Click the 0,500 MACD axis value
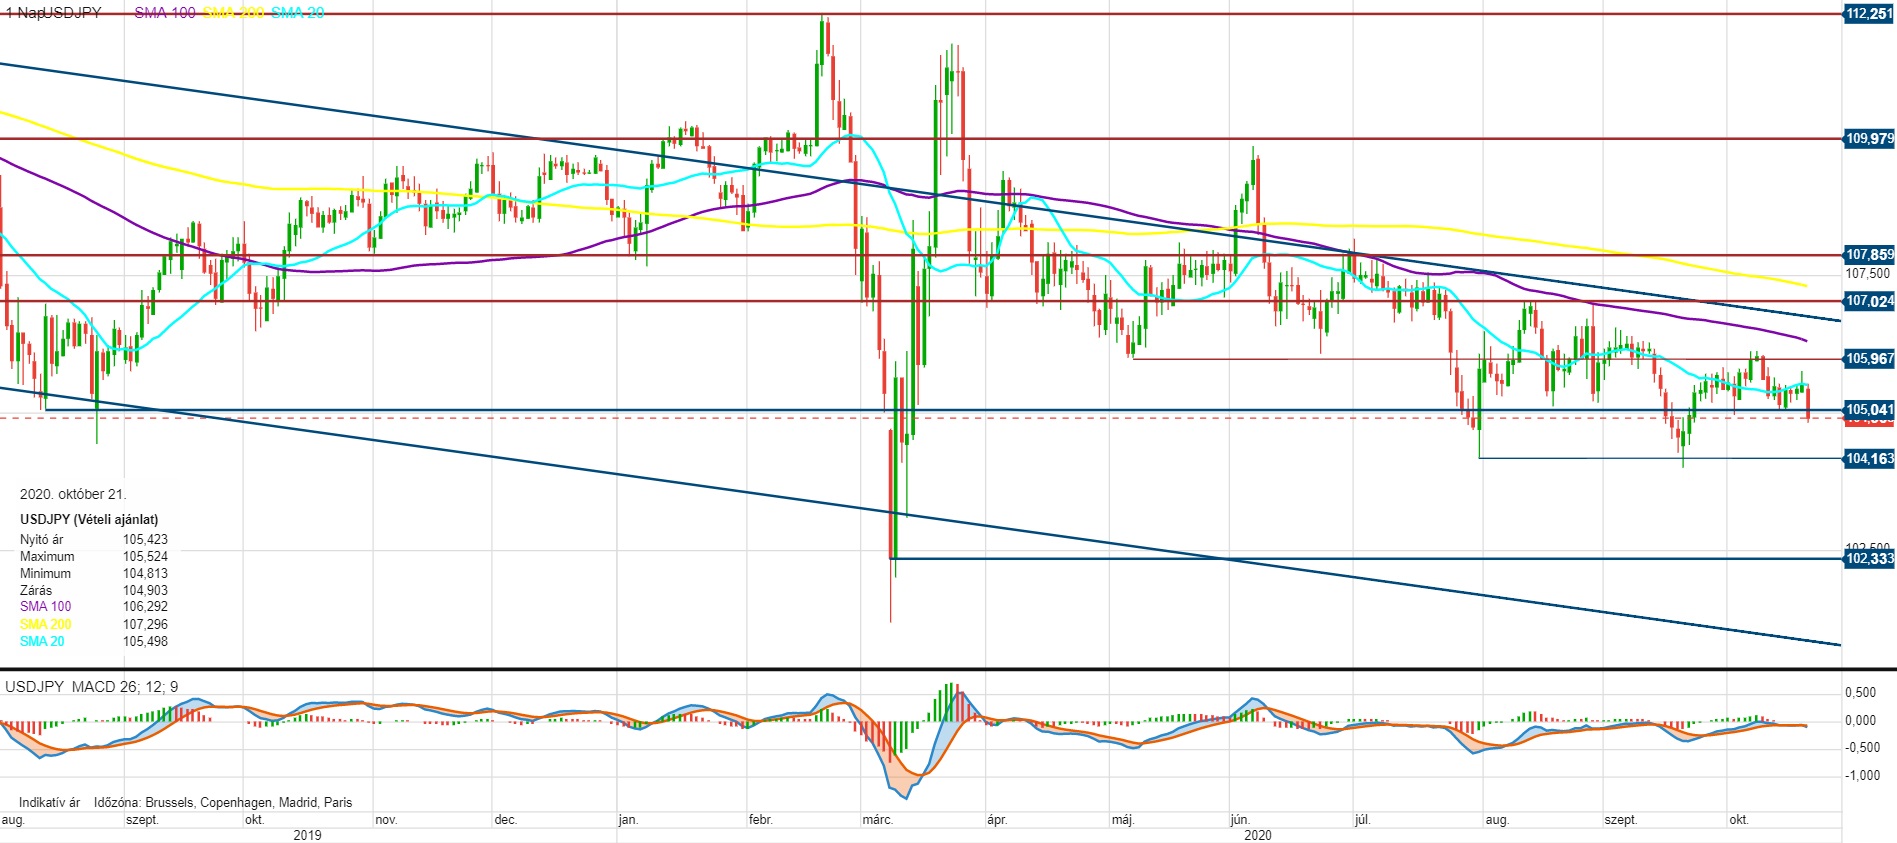Image resolution: width=1897 pixels, height=843 pixels. click(x=1860, y=693)
